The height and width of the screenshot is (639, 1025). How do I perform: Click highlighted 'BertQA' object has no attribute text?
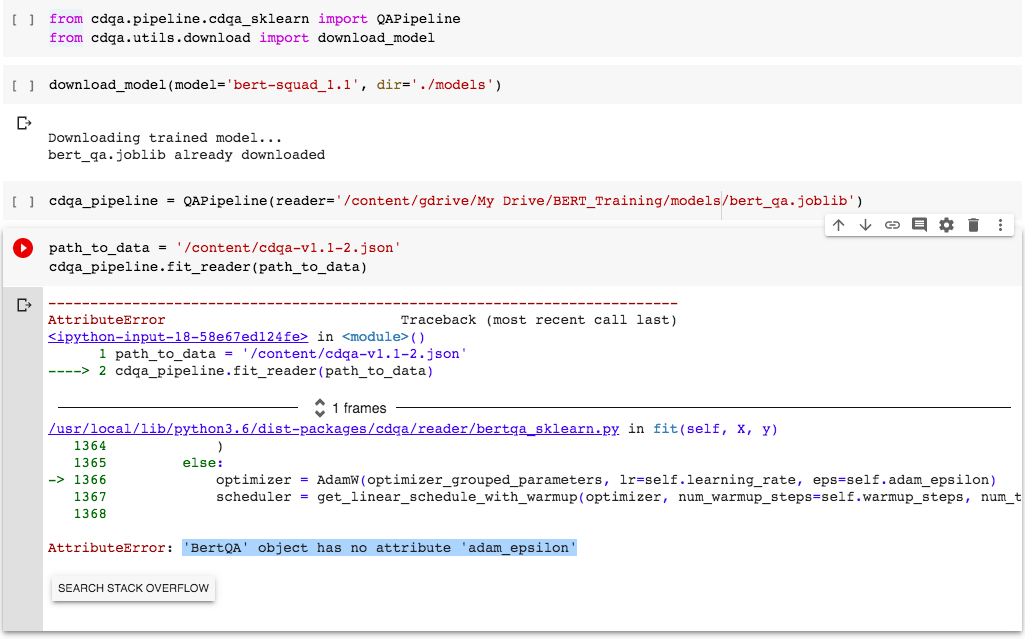tap(379, 548)
